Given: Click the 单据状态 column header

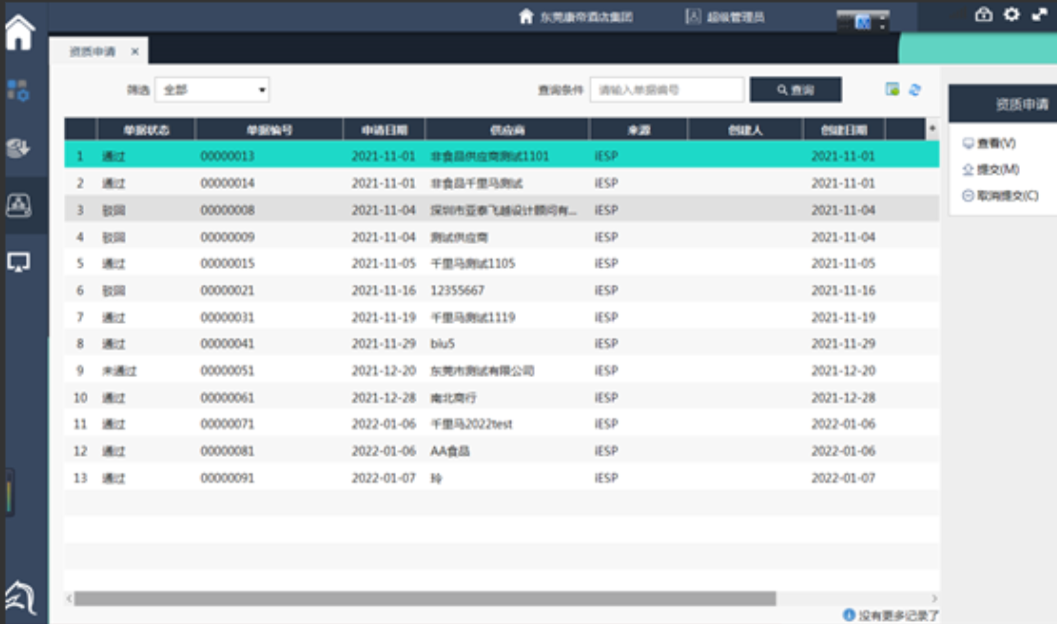Looking at the screenshot, I should (146, 130).
